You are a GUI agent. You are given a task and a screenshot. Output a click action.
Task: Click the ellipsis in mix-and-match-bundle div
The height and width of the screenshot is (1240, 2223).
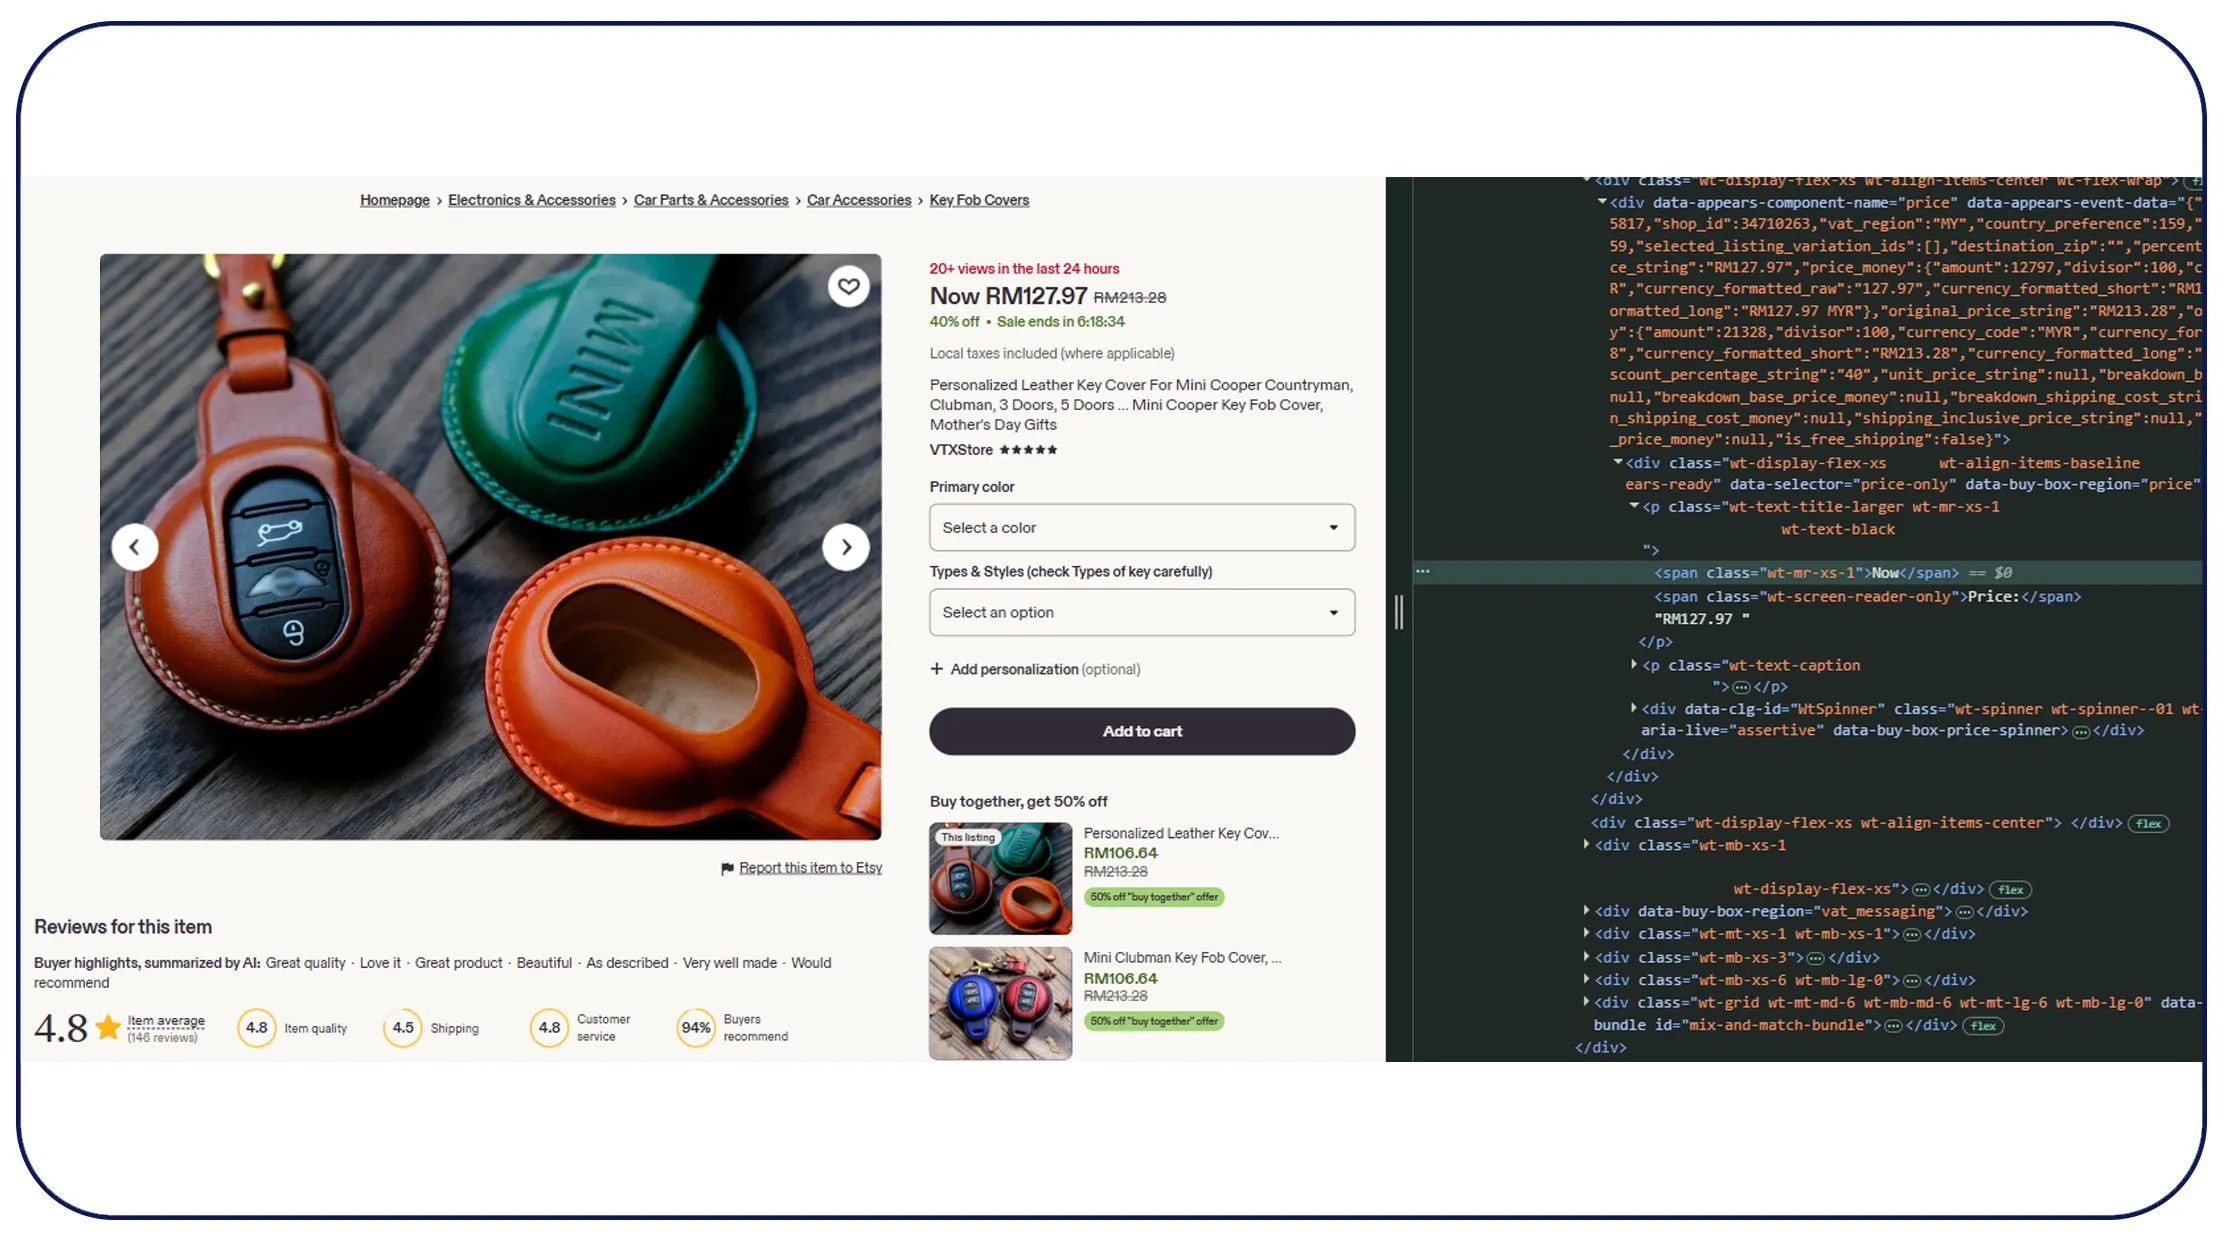tap(1893, 1026)
